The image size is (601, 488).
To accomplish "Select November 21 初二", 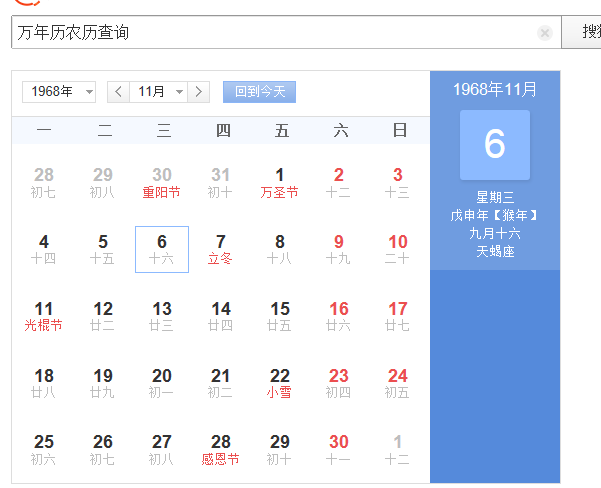I will click(221, 383).
